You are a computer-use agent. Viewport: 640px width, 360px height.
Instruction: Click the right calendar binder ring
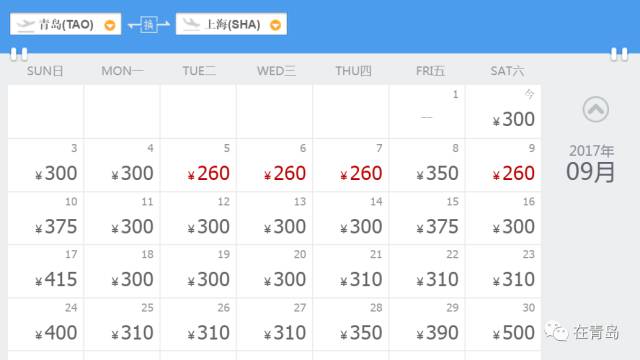coord(619,54)
